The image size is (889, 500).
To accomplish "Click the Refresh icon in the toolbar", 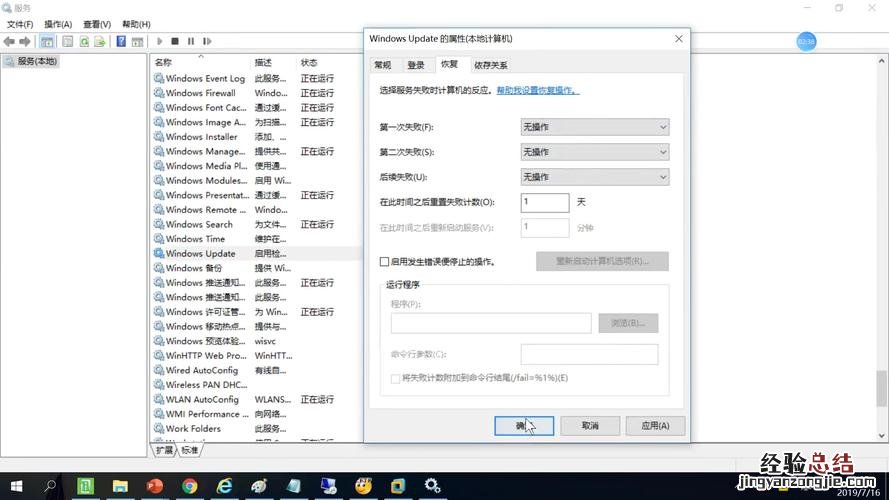I will point(84,41).
